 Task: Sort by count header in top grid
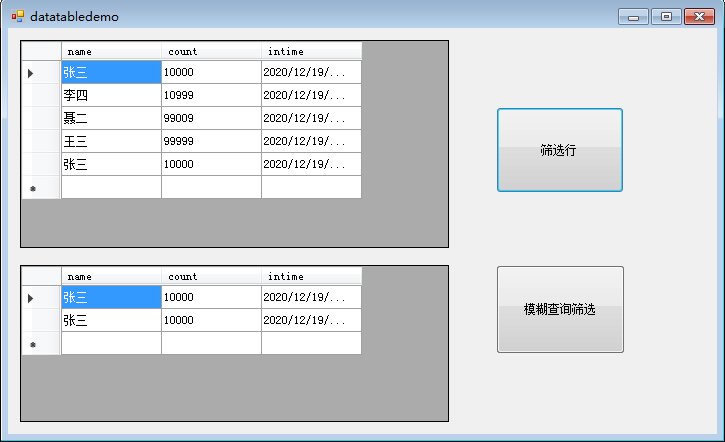click(211, 51)
